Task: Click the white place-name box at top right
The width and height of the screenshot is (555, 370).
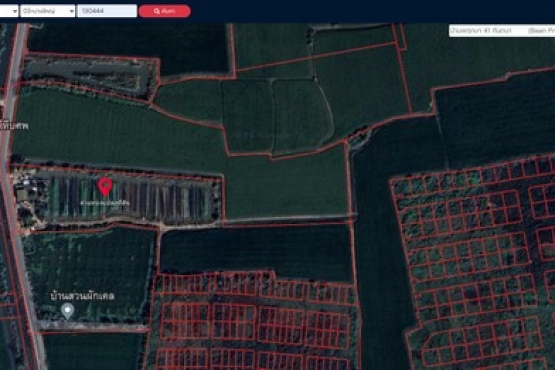Action: point(502,31)
